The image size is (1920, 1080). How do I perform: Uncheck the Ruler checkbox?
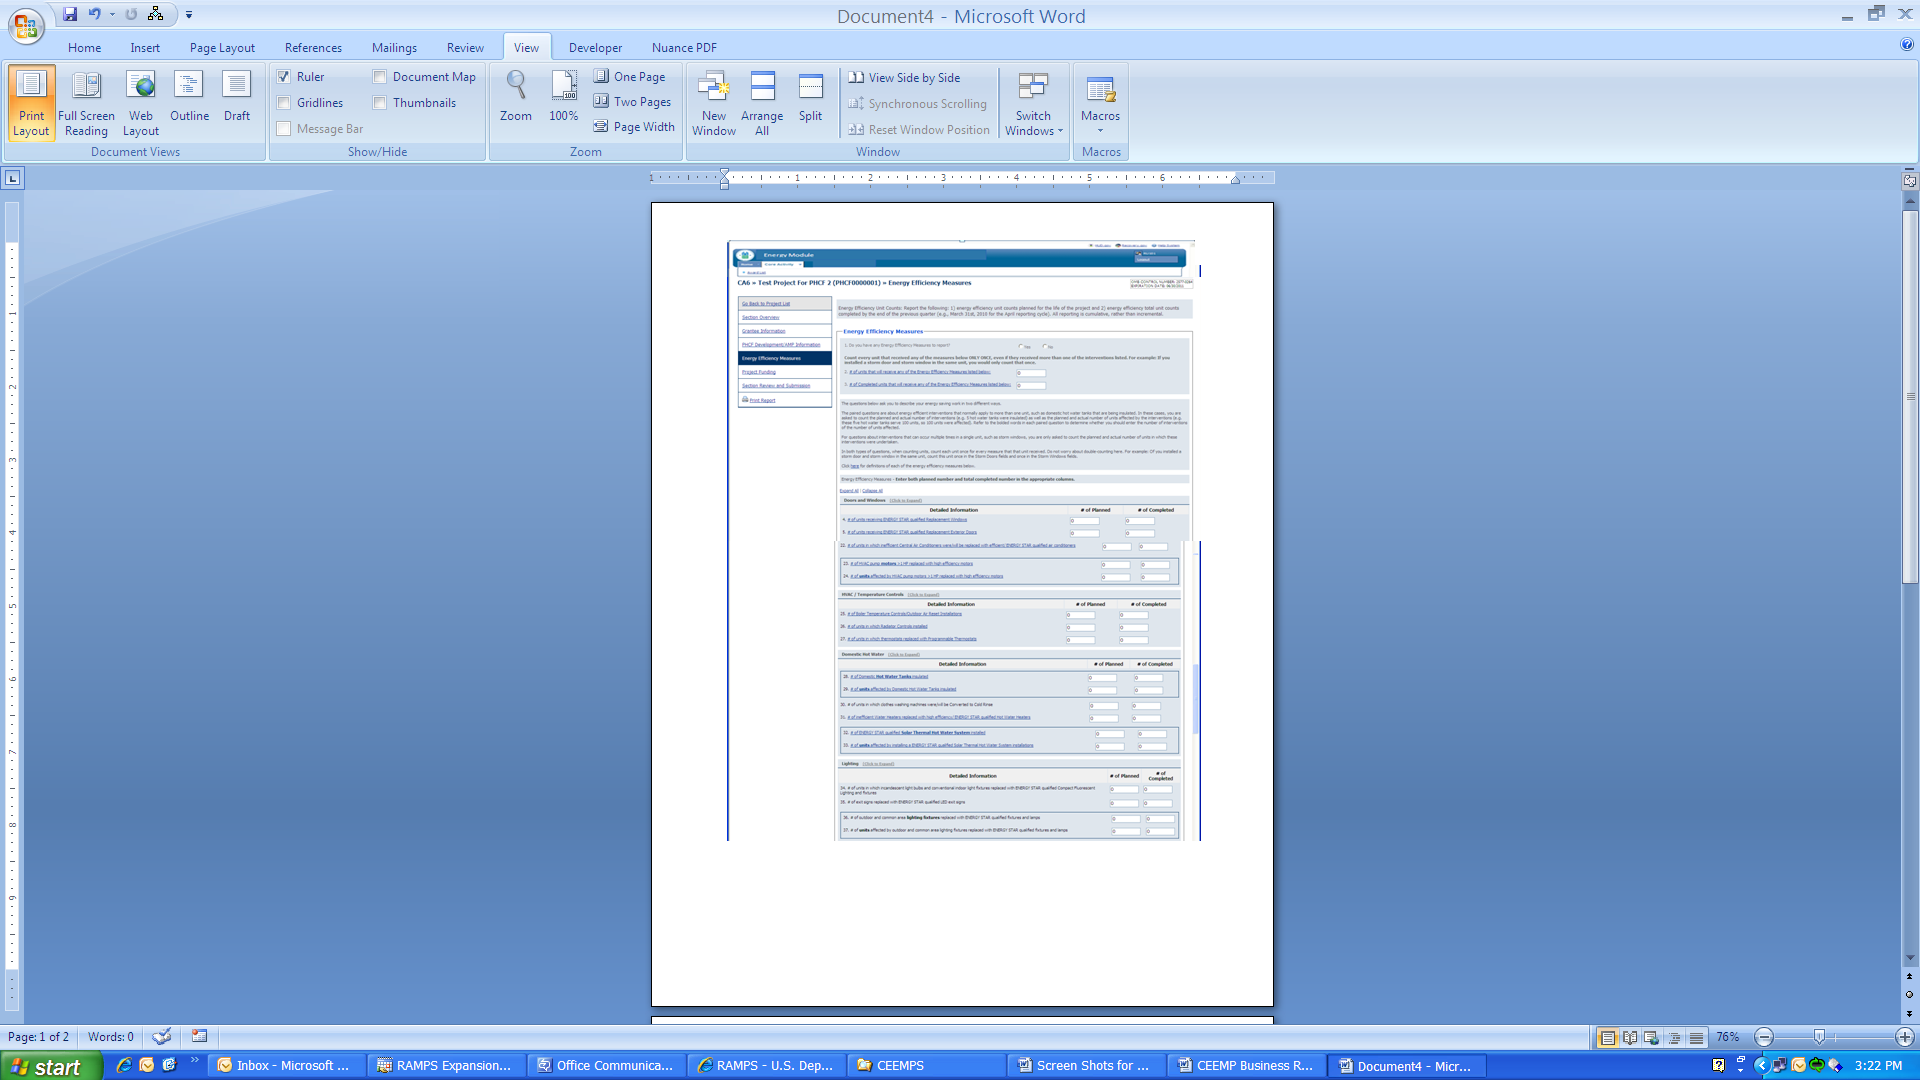[x=284, y=77]
